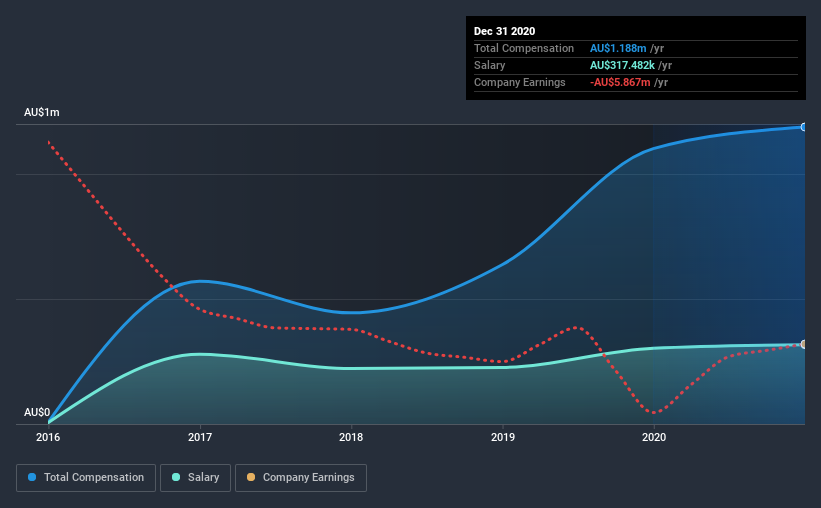Toggle the Salary legend button
The width and height of the screenshot is (821, 508).
(195, 478)
